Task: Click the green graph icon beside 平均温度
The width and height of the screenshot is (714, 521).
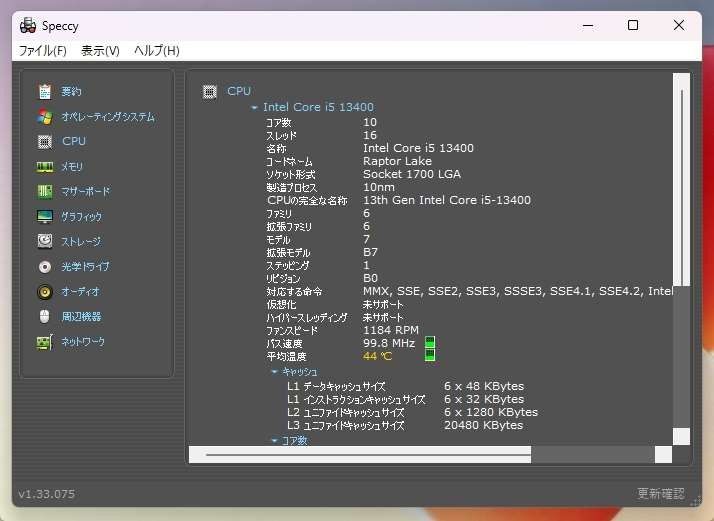Action: point(430,355)
